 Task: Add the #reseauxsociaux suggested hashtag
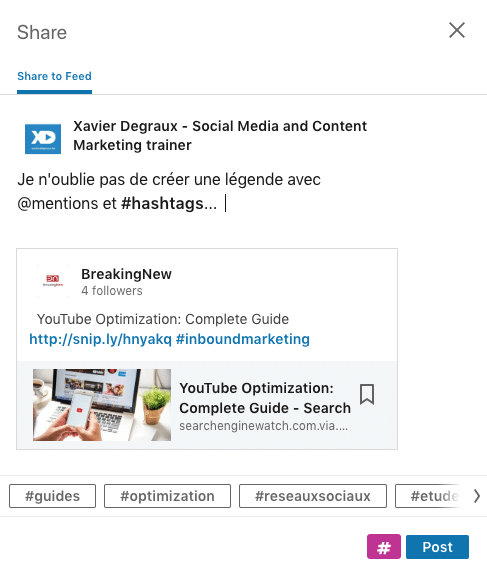click(x=313, y=496)
